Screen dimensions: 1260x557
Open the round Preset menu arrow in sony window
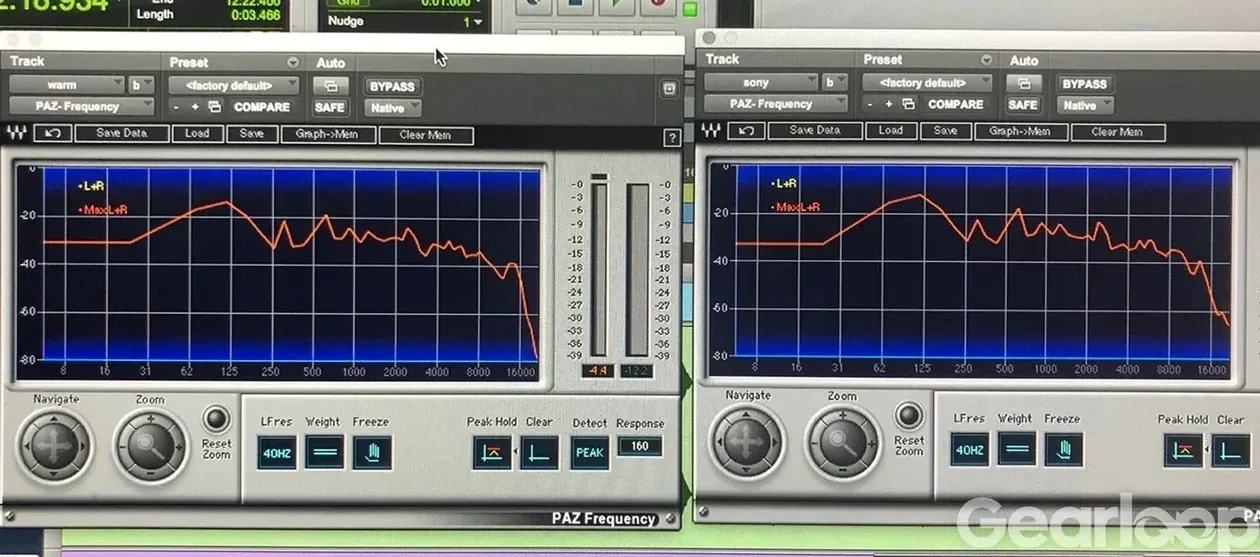click(x=986, y=60)
